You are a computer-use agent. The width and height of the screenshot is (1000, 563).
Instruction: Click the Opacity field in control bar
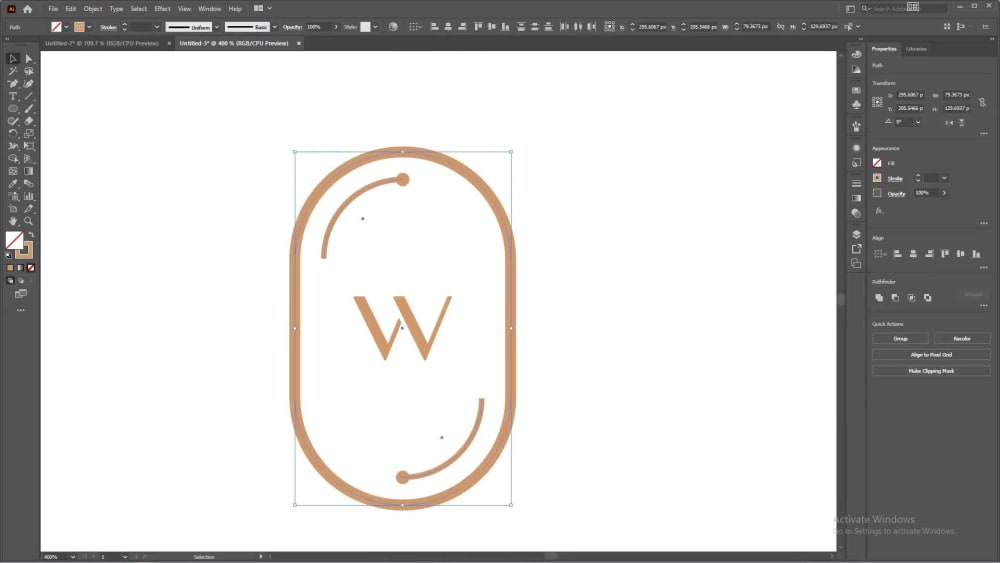point(319,27)
